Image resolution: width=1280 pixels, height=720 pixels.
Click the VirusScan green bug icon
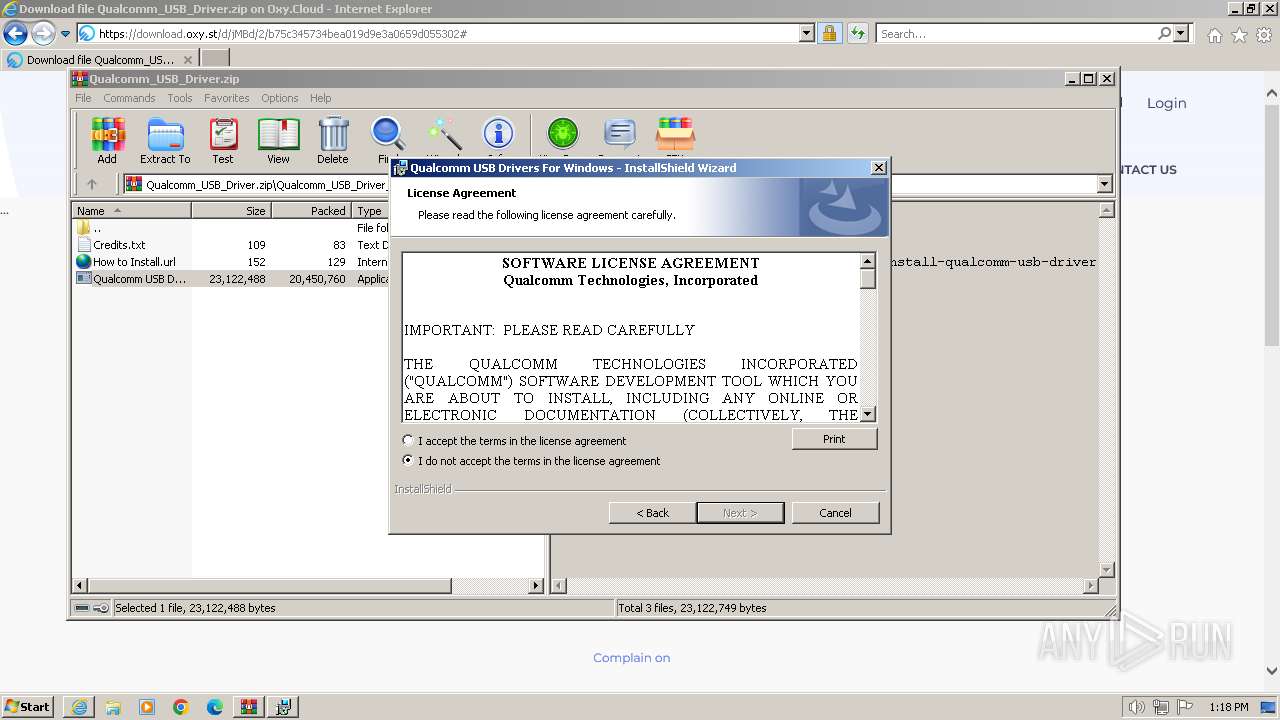coord(563,134)
